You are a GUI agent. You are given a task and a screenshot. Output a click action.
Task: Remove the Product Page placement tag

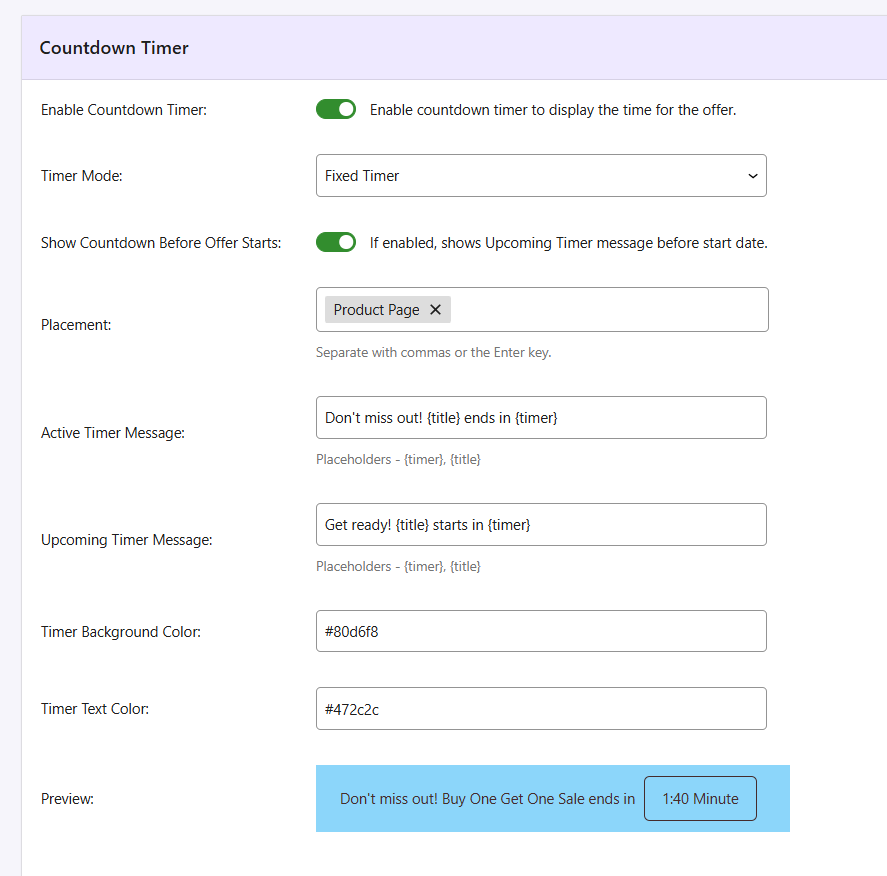click(x=435, y=310)
